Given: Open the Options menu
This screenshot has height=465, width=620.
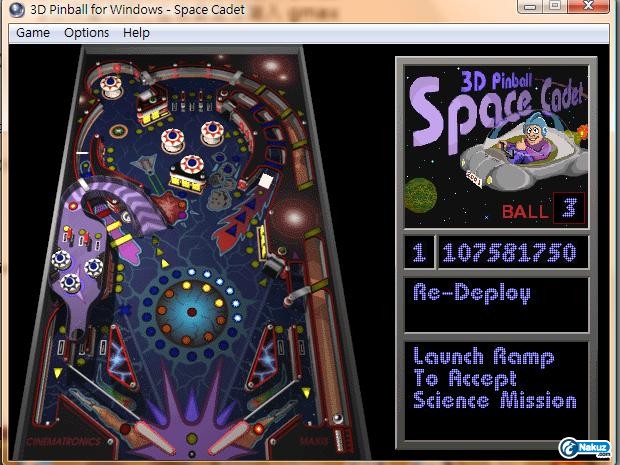Looking at the screenshot, I should pyautogui.click(x=86, y=32).
